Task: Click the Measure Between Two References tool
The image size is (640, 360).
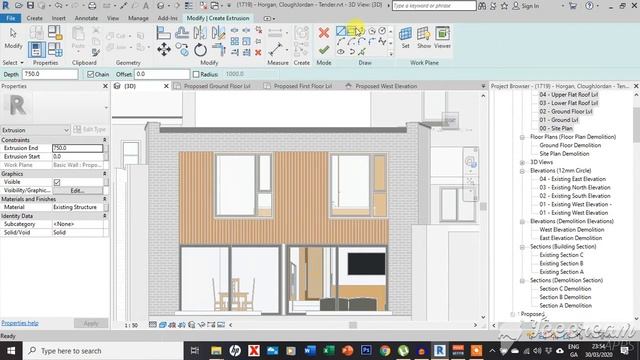Action: [276, 50]
